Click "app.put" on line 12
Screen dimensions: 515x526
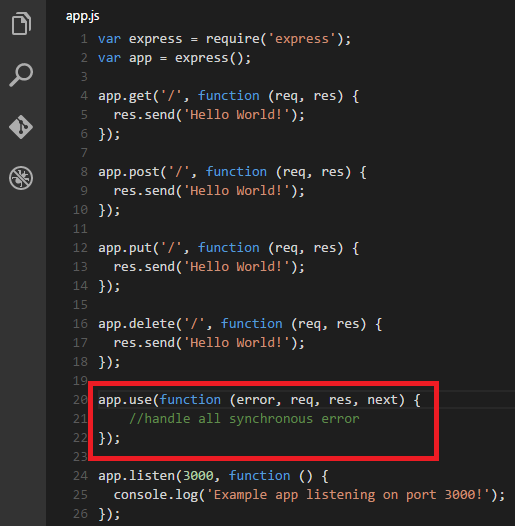(x=125, y=248)
